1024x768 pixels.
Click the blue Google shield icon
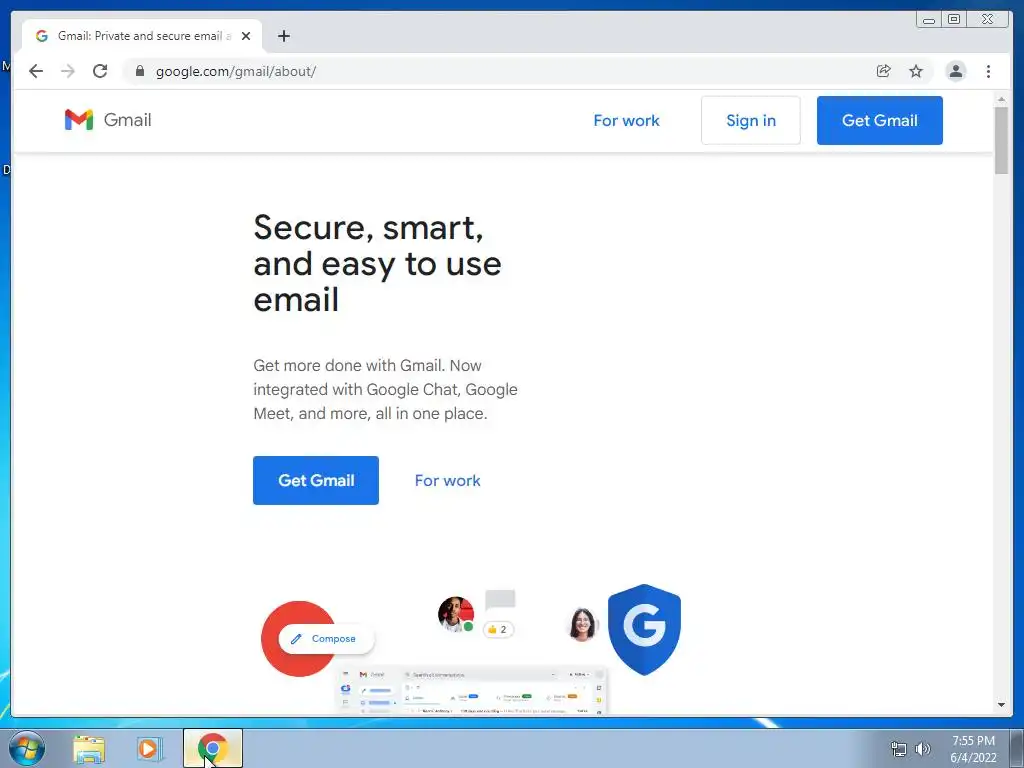pos(645,629)
